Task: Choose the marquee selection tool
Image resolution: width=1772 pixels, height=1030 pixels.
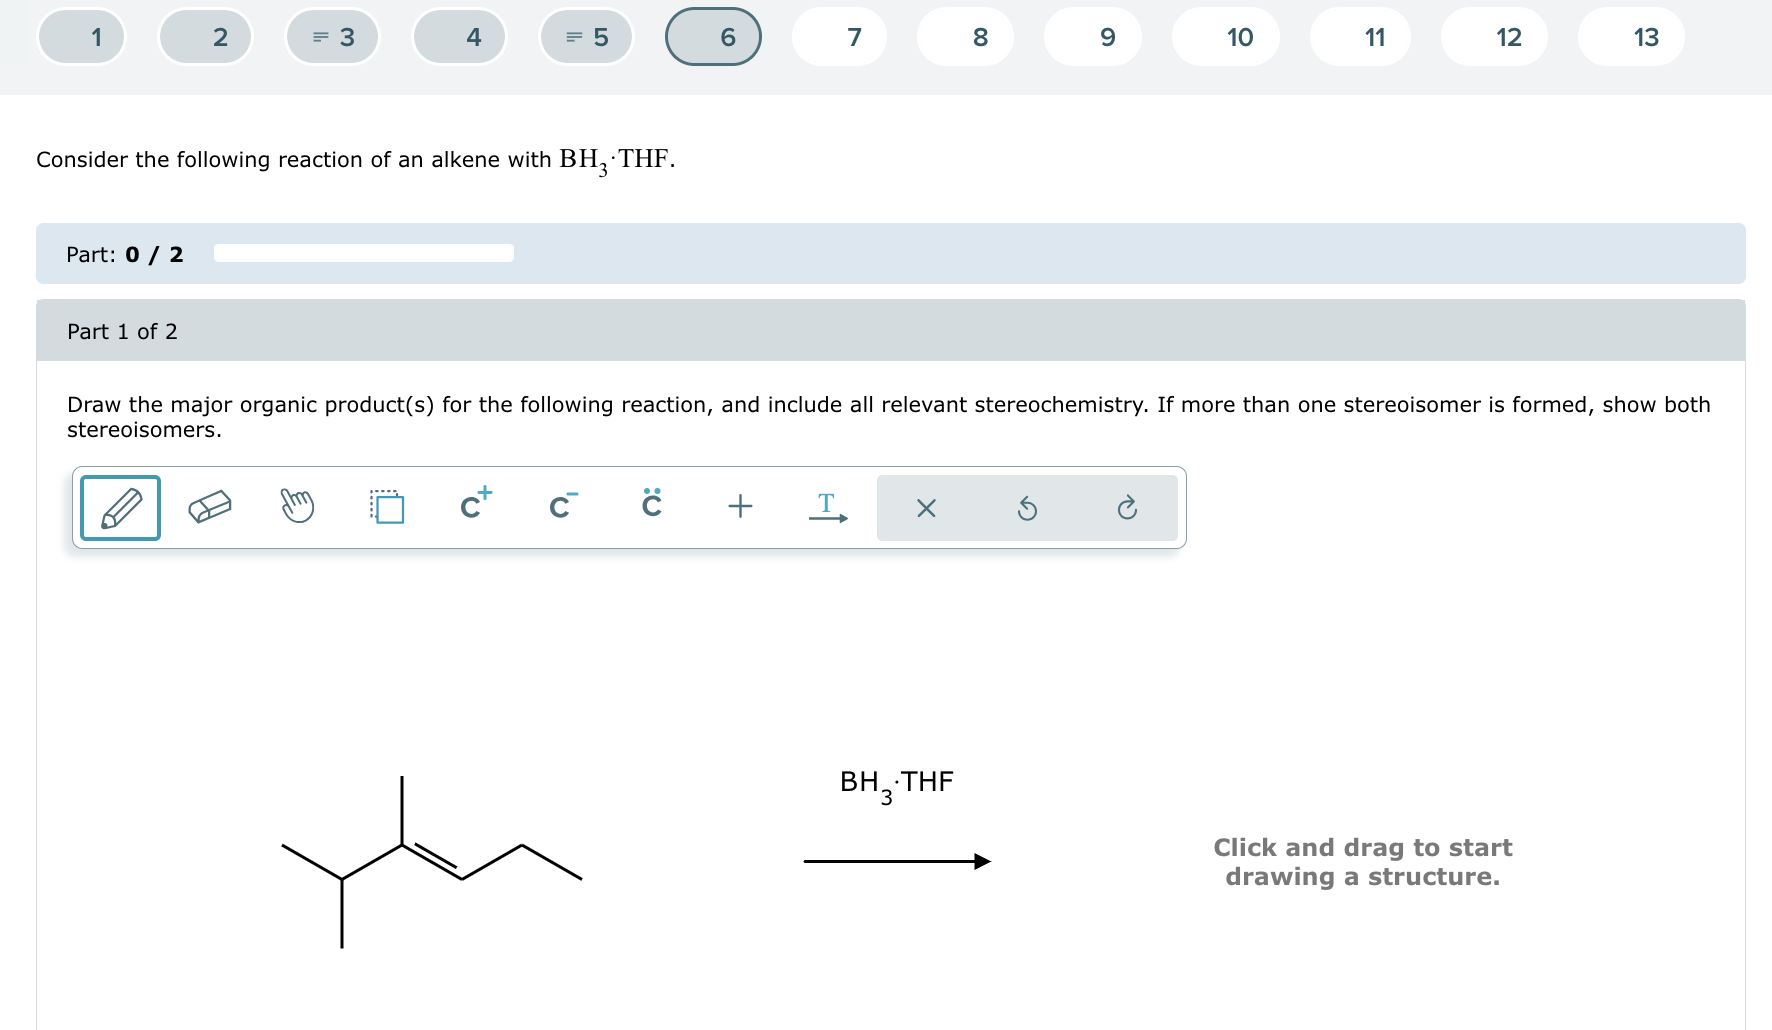Action: coord(386,507)
